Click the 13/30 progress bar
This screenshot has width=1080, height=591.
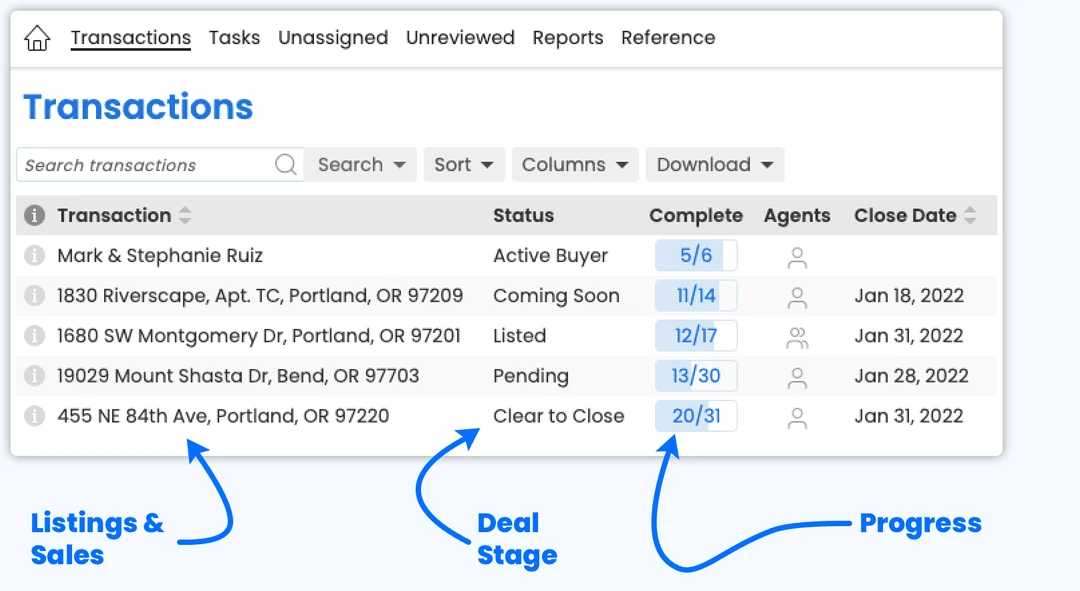[x=696, y=376]
